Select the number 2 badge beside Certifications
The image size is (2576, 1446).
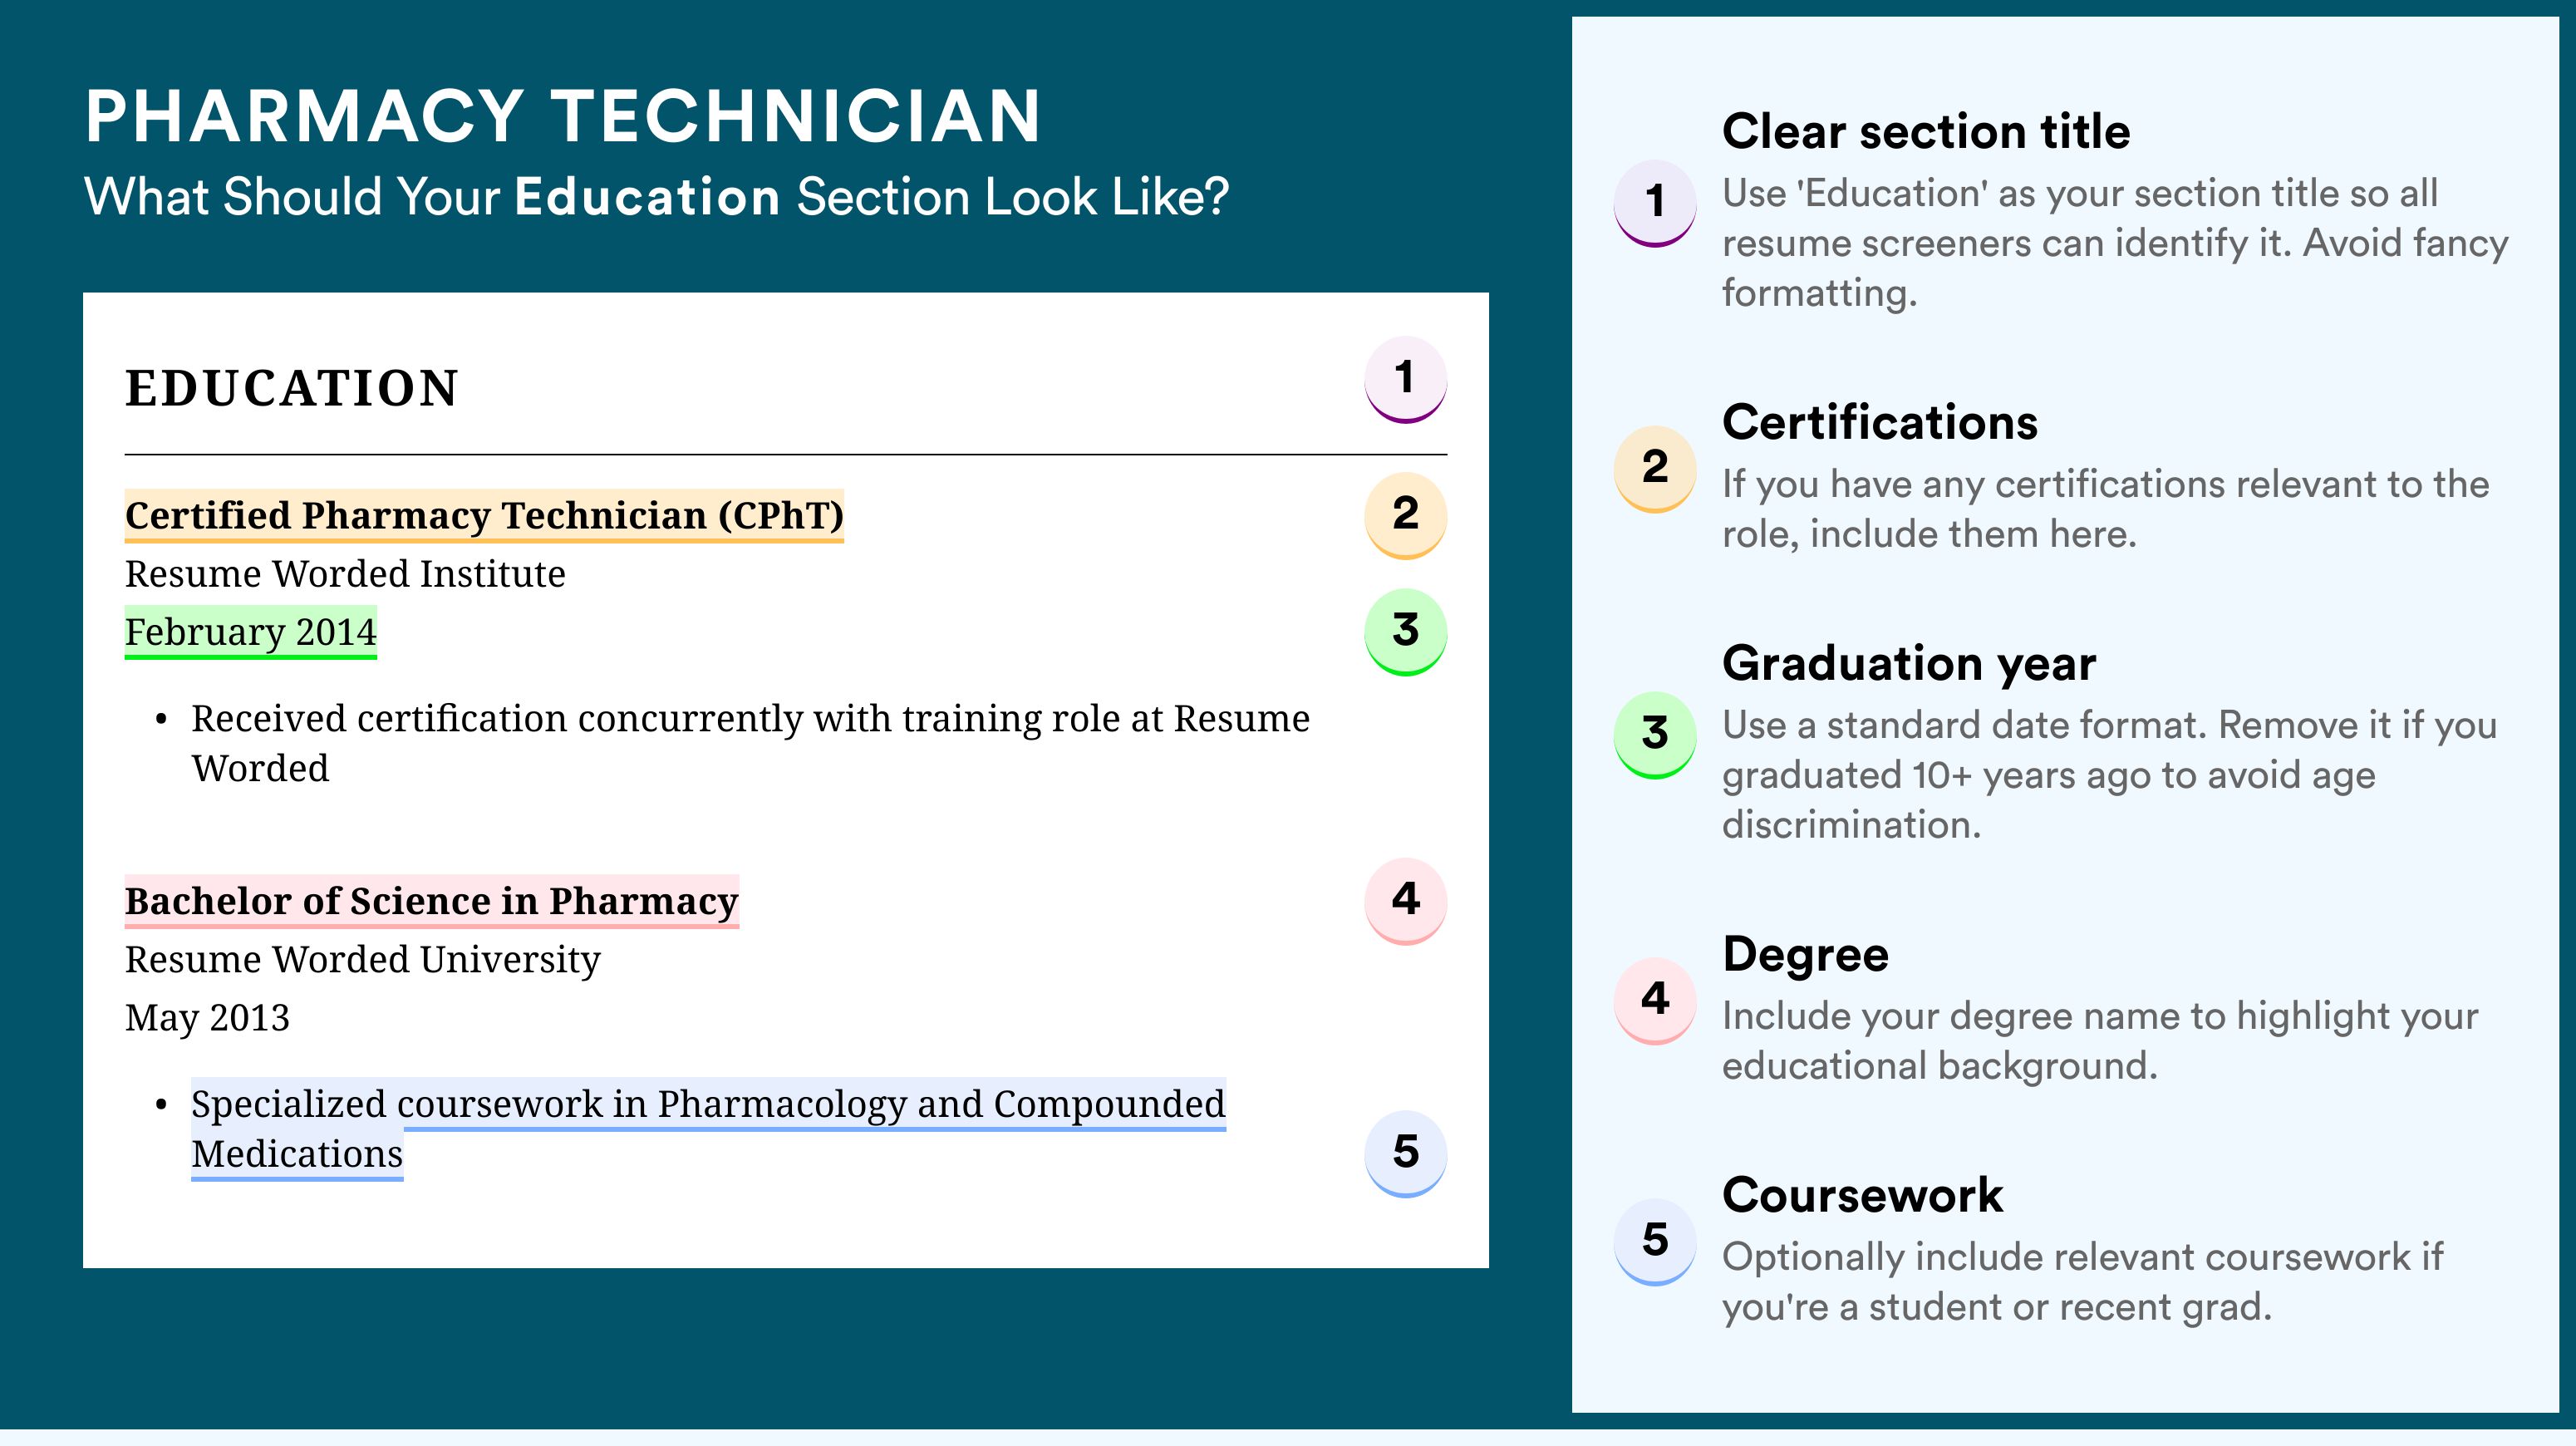pos(1655,468)
